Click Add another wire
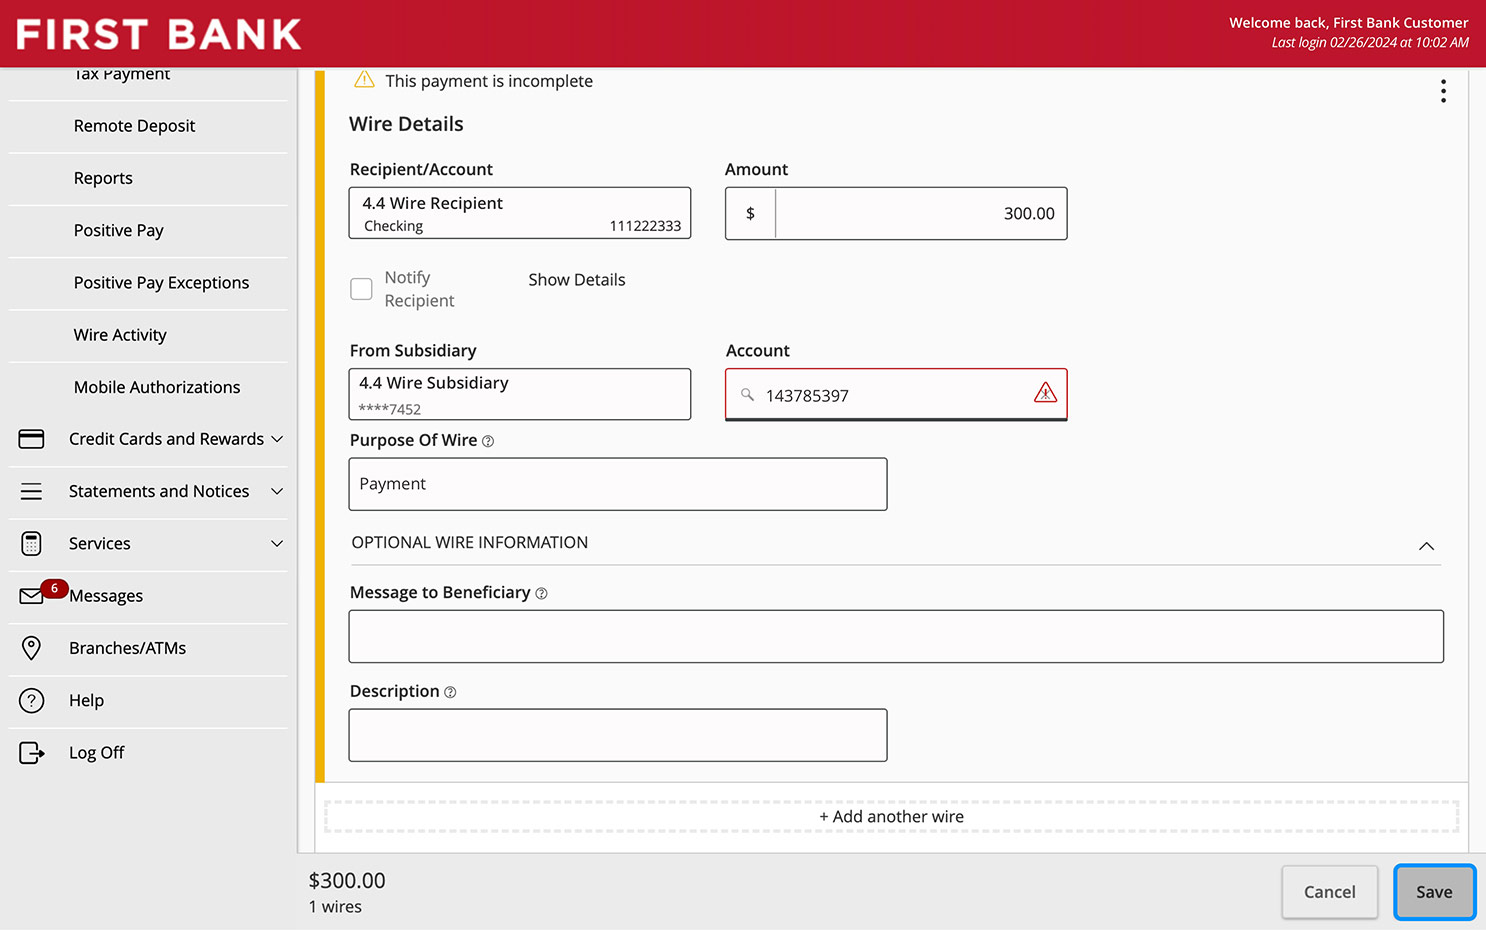Viewport: 1486px width, 930px height. pyautogui.click(x=891, y=817)
